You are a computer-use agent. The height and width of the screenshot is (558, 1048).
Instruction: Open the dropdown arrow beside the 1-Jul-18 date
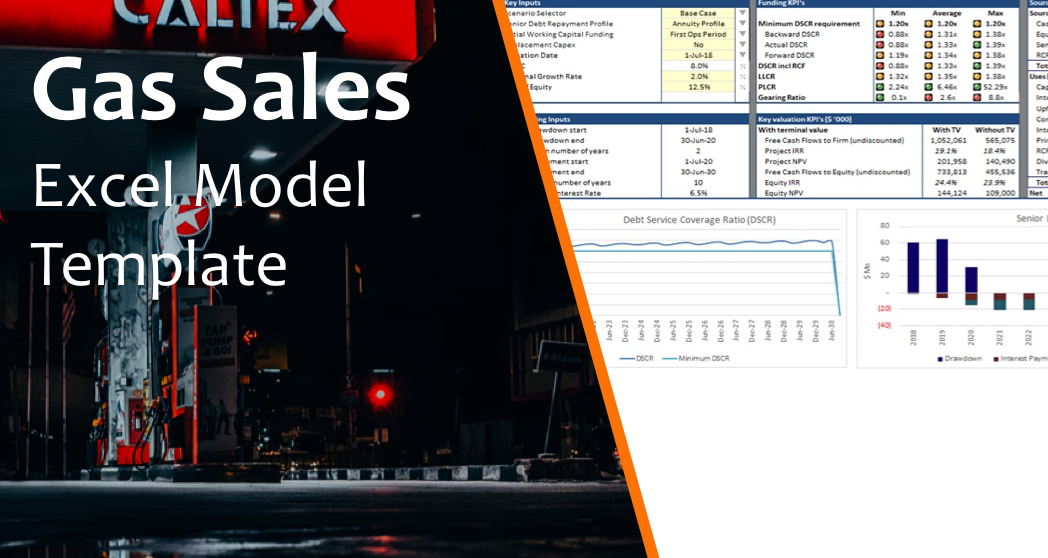[743, 55]
